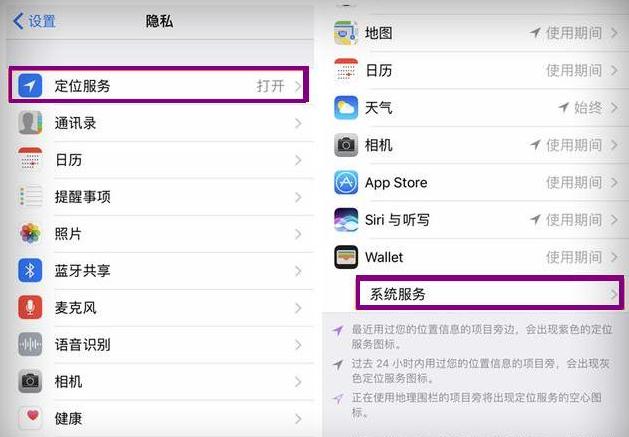Expand 蓝牙共享 row chevron

click(298, 271)
